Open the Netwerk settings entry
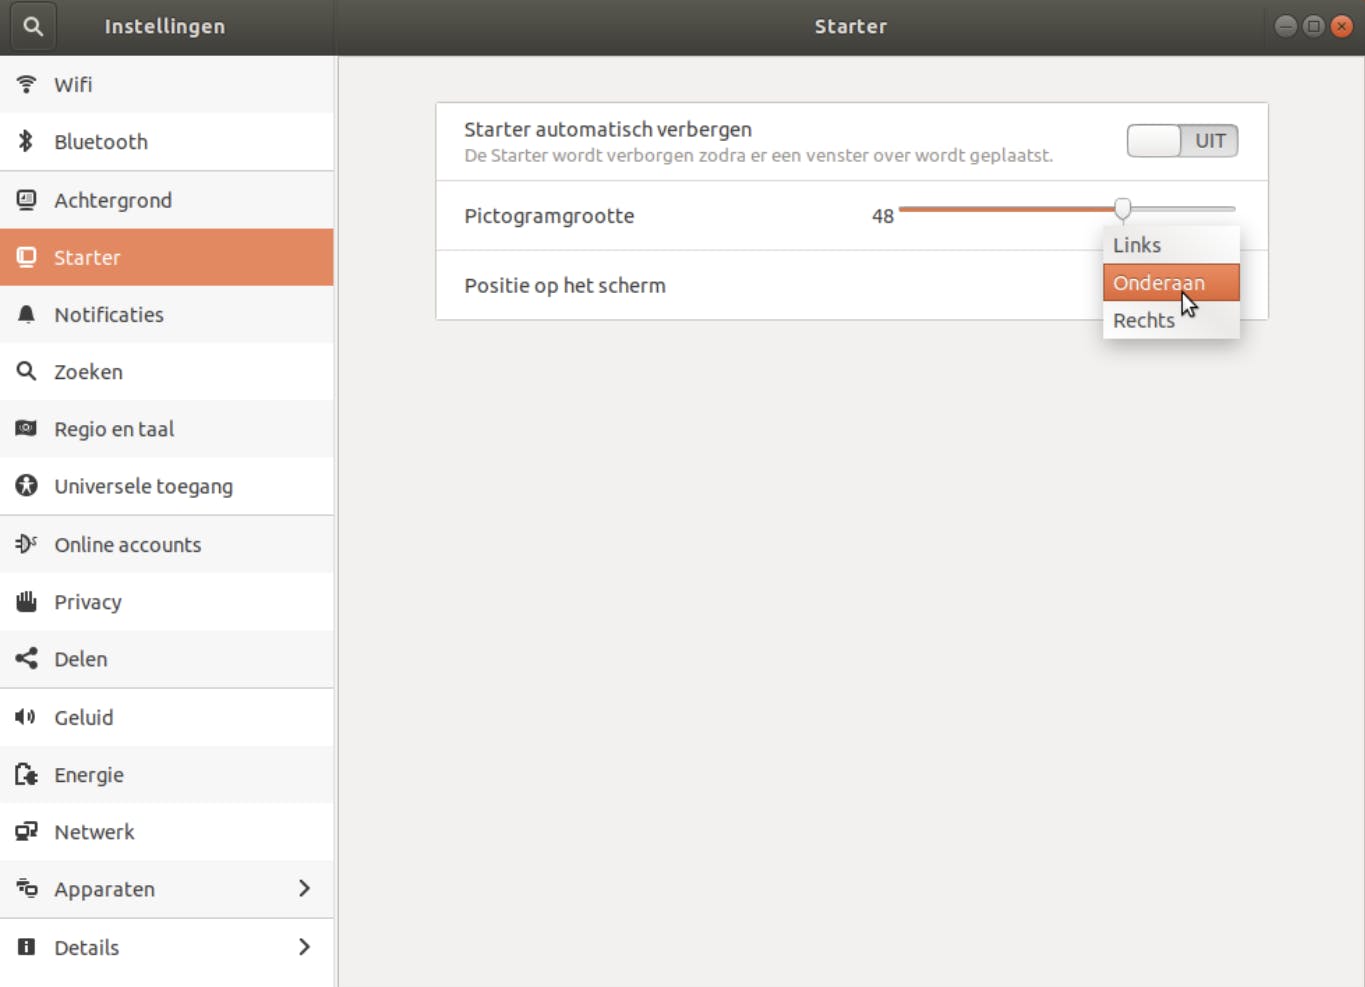 coord(94,831)
